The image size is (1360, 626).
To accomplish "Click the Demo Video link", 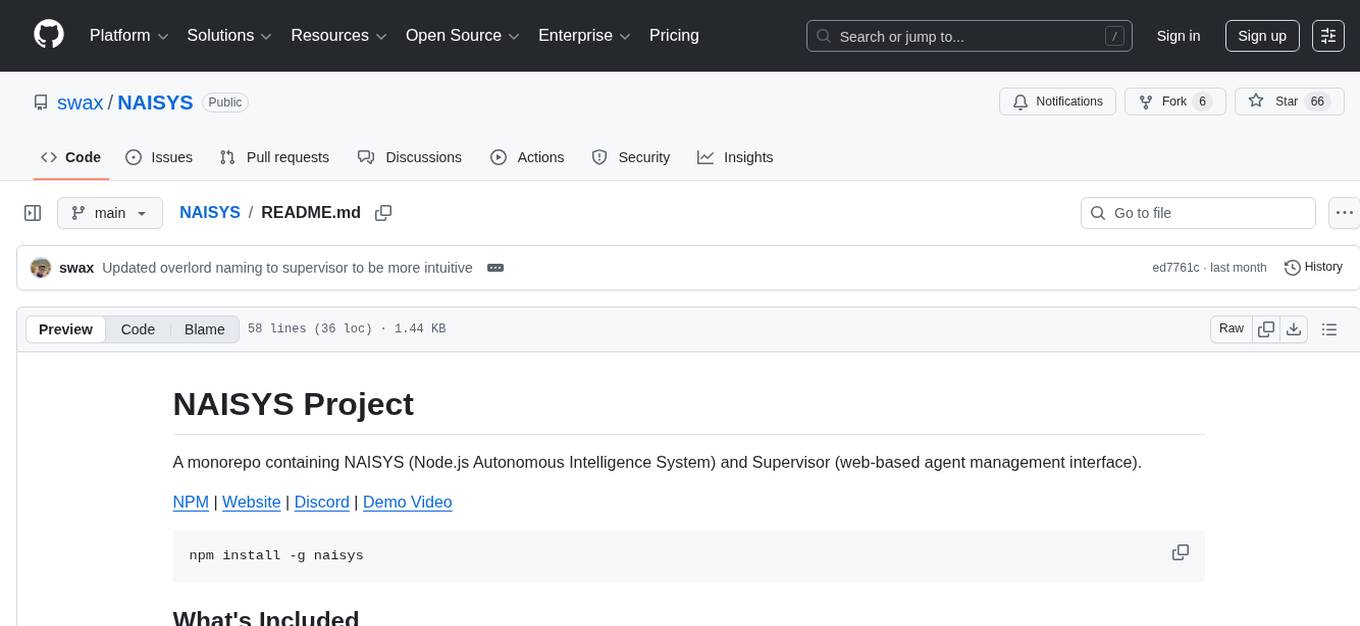I will [x=407, y=502].
